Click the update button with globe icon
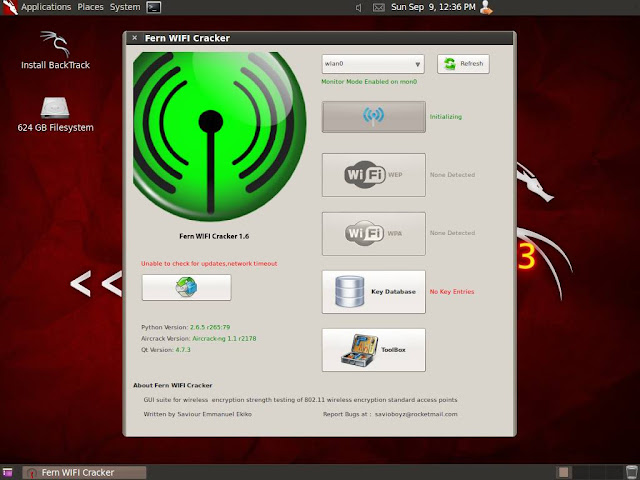640x480 pixels. point(187,287)
